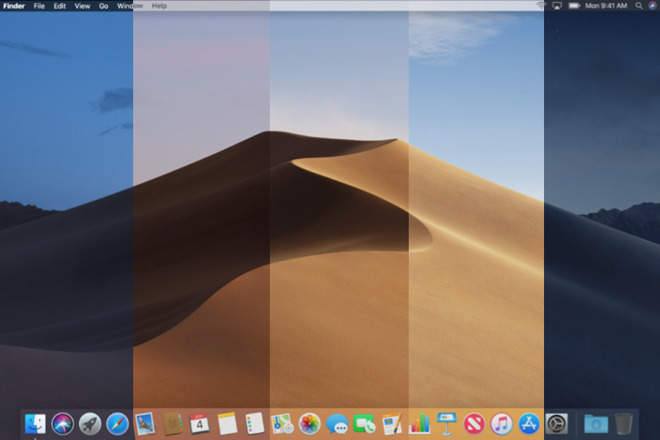Open Reminders list icon

255,424
